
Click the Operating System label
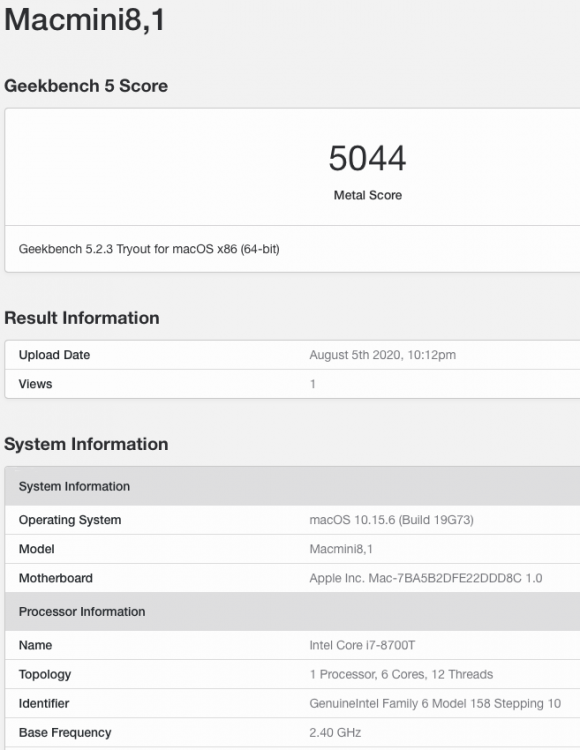pos(70,520)
